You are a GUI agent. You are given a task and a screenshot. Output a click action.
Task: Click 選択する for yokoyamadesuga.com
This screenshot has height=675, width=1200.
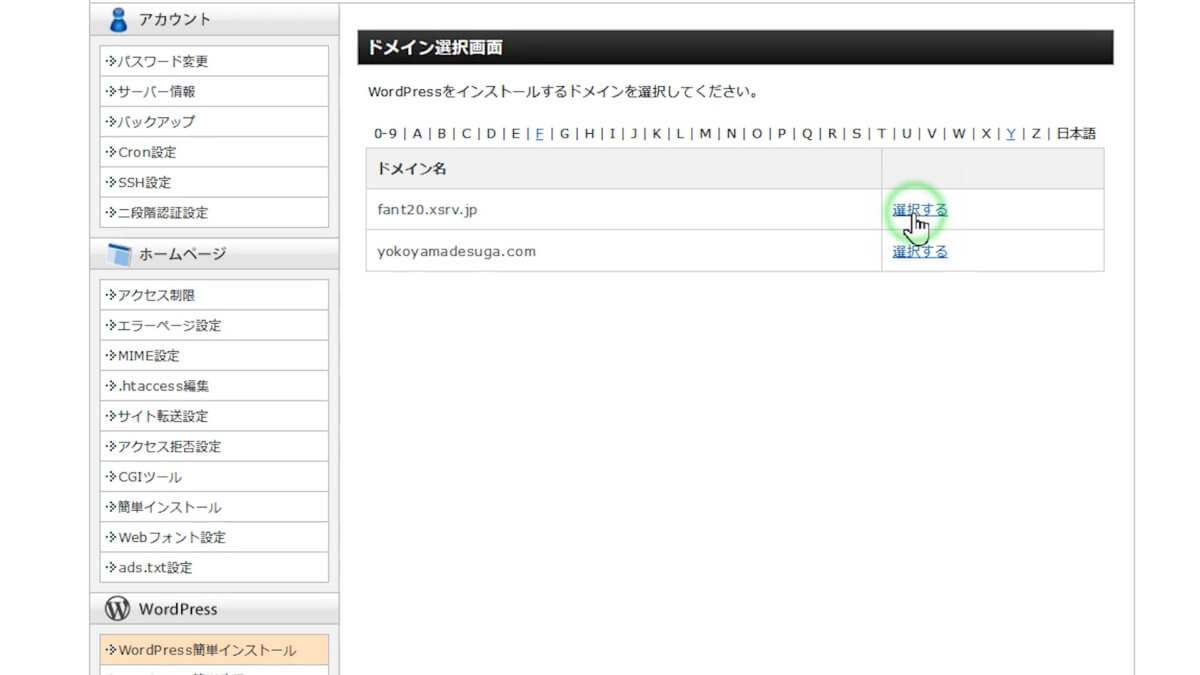[920, 252]
